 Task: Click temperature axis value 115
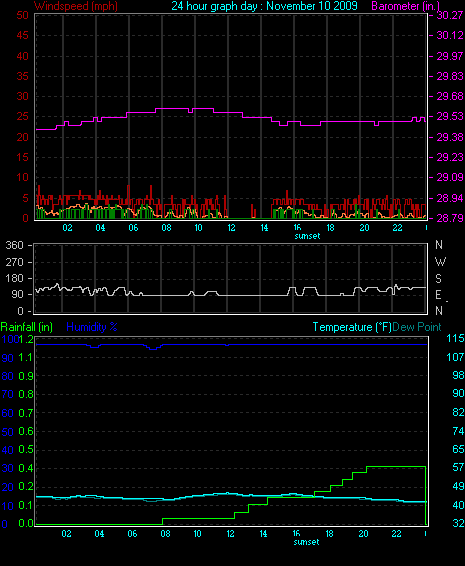pyautogui.click(x=455, y=339)
